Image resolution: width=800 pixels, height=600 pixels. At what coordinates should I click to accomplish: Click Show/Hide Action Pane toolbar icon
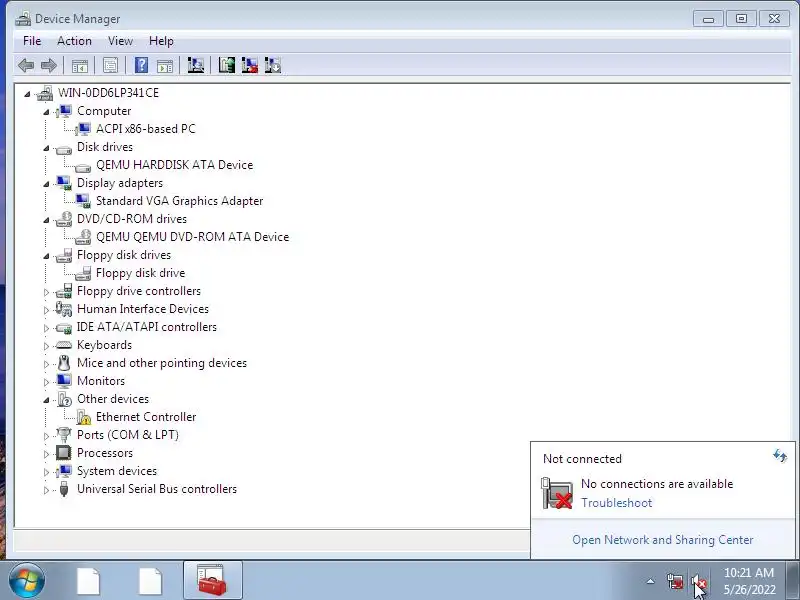pyautogui.click(x=165, y=65)
